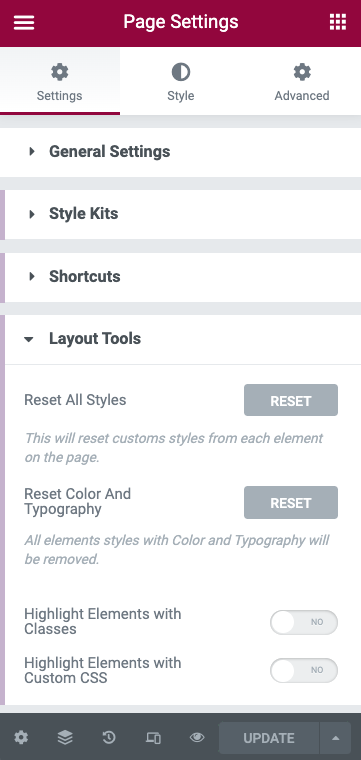Click the half-circle Style tab icon
The width and height of the screenshot is (361, 760).
click(181, 72)
